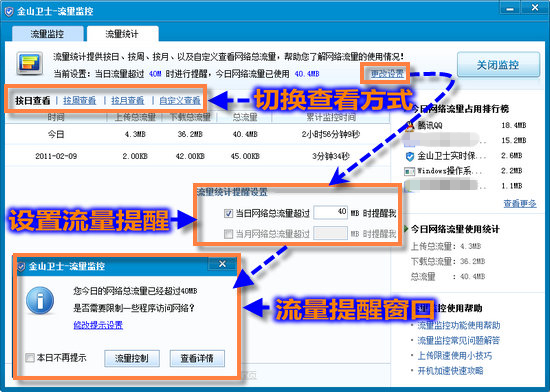Click the Kingsoft shield icon in title bar

click(x=9, y=12)
